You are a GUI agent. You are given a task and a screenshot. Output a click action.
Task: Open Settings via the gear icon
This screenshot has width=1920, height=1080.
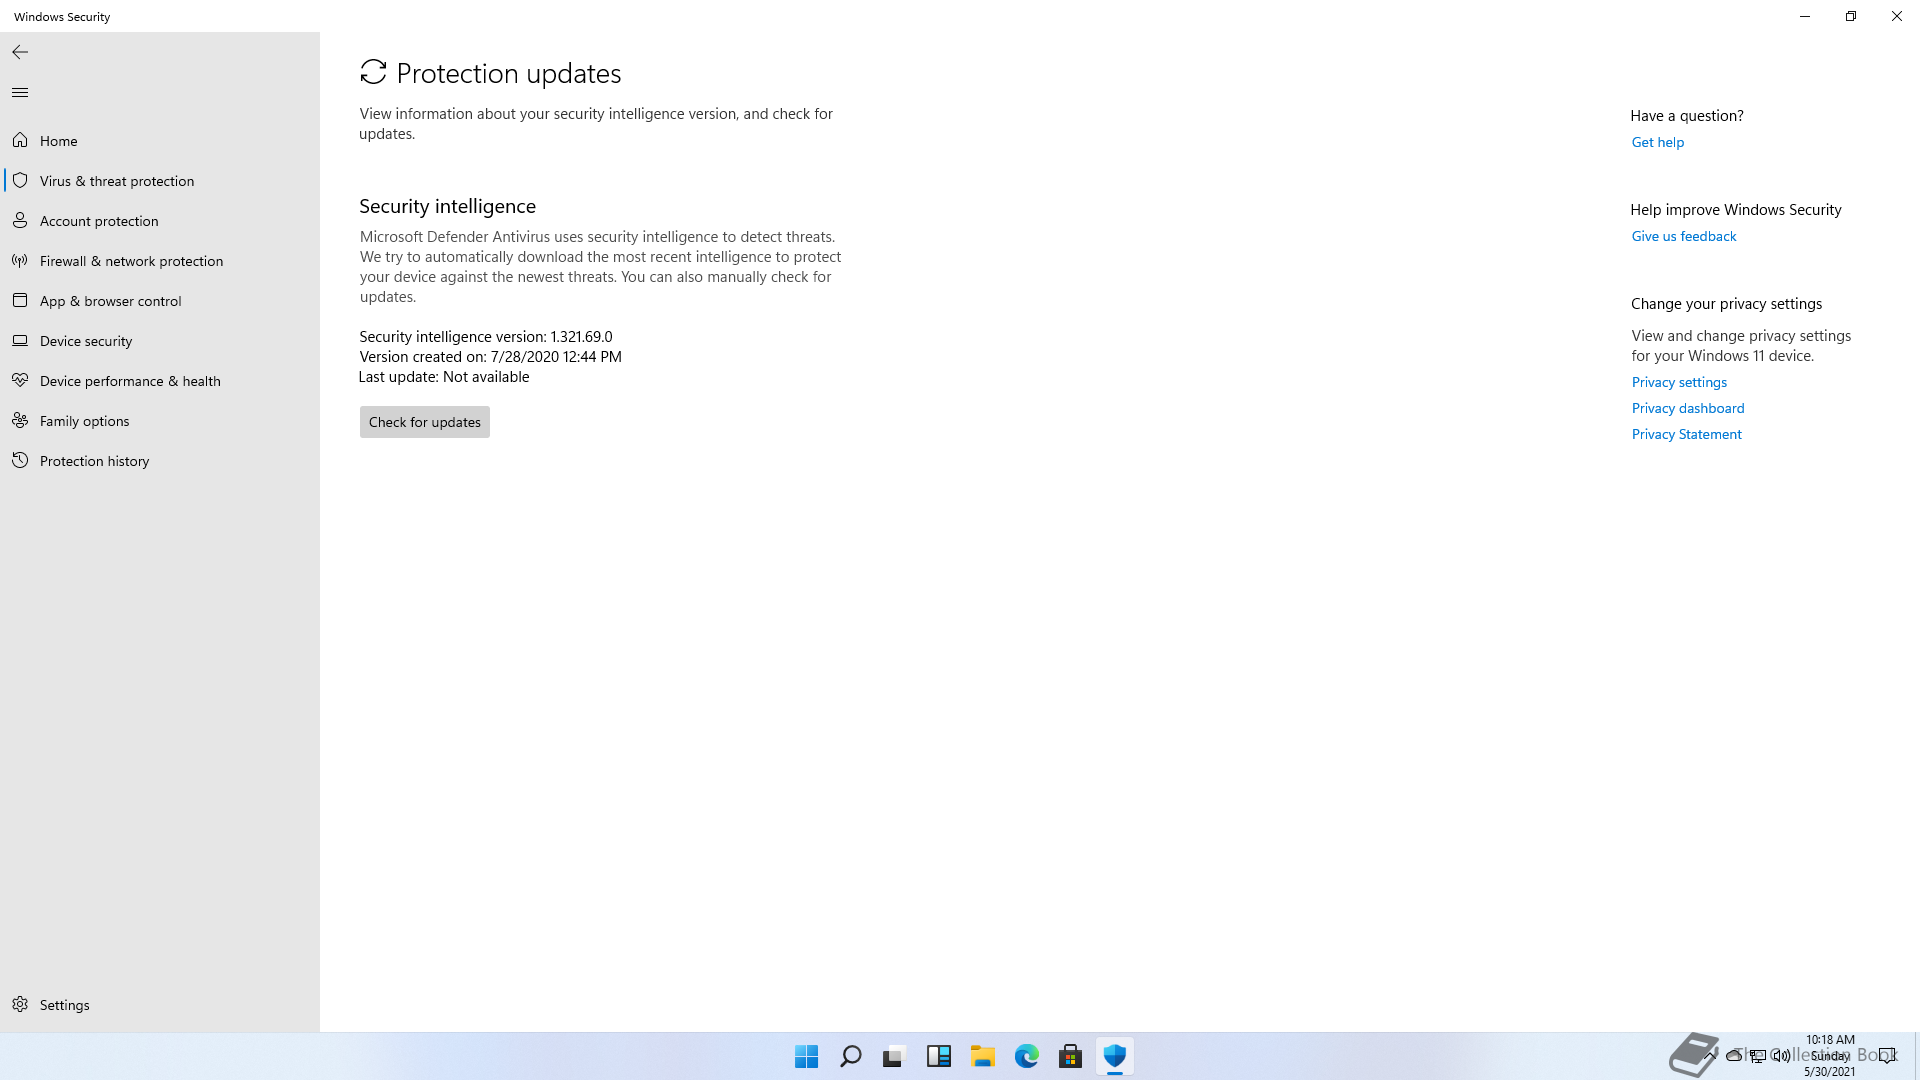(x=20, y=1004)
